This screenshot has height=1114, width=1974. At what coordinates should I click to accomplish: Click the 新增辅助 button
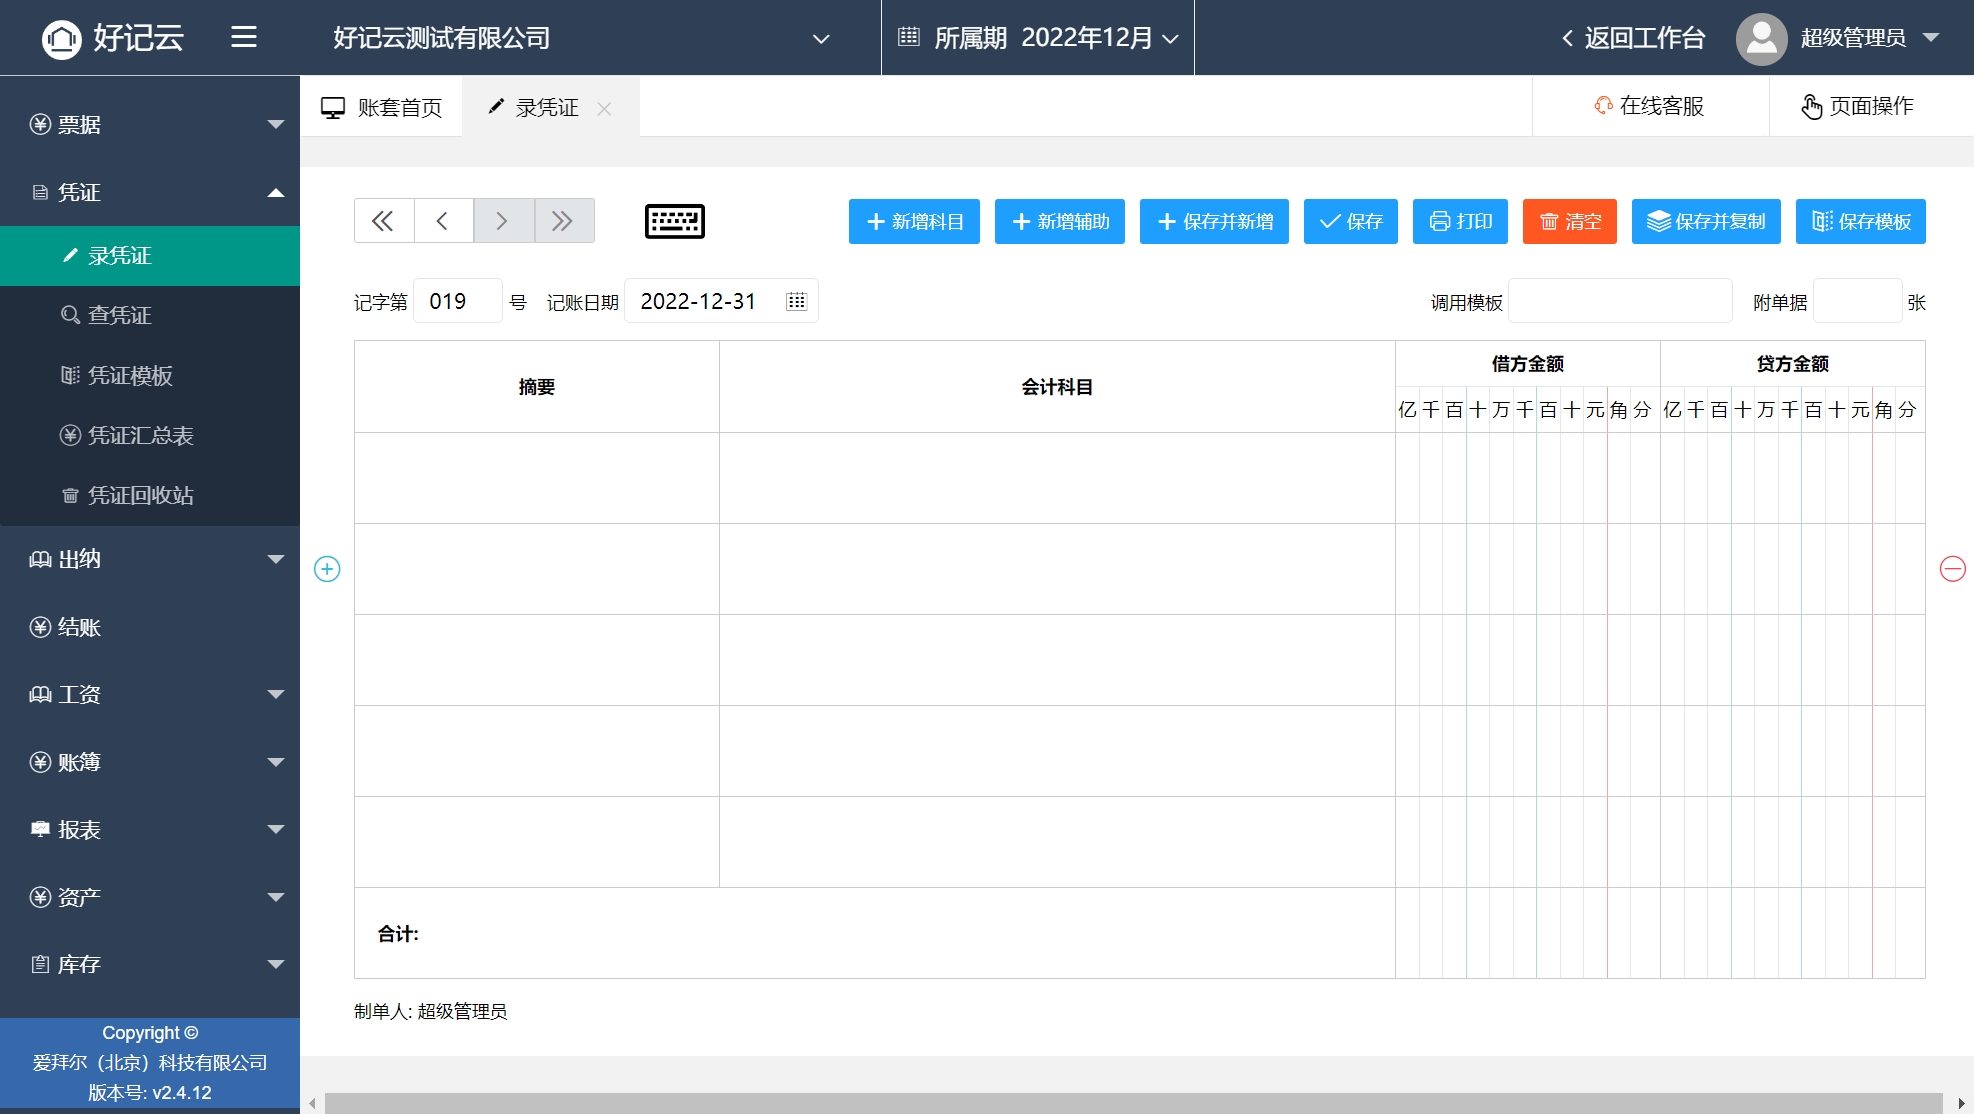[x=1060, y=221]
